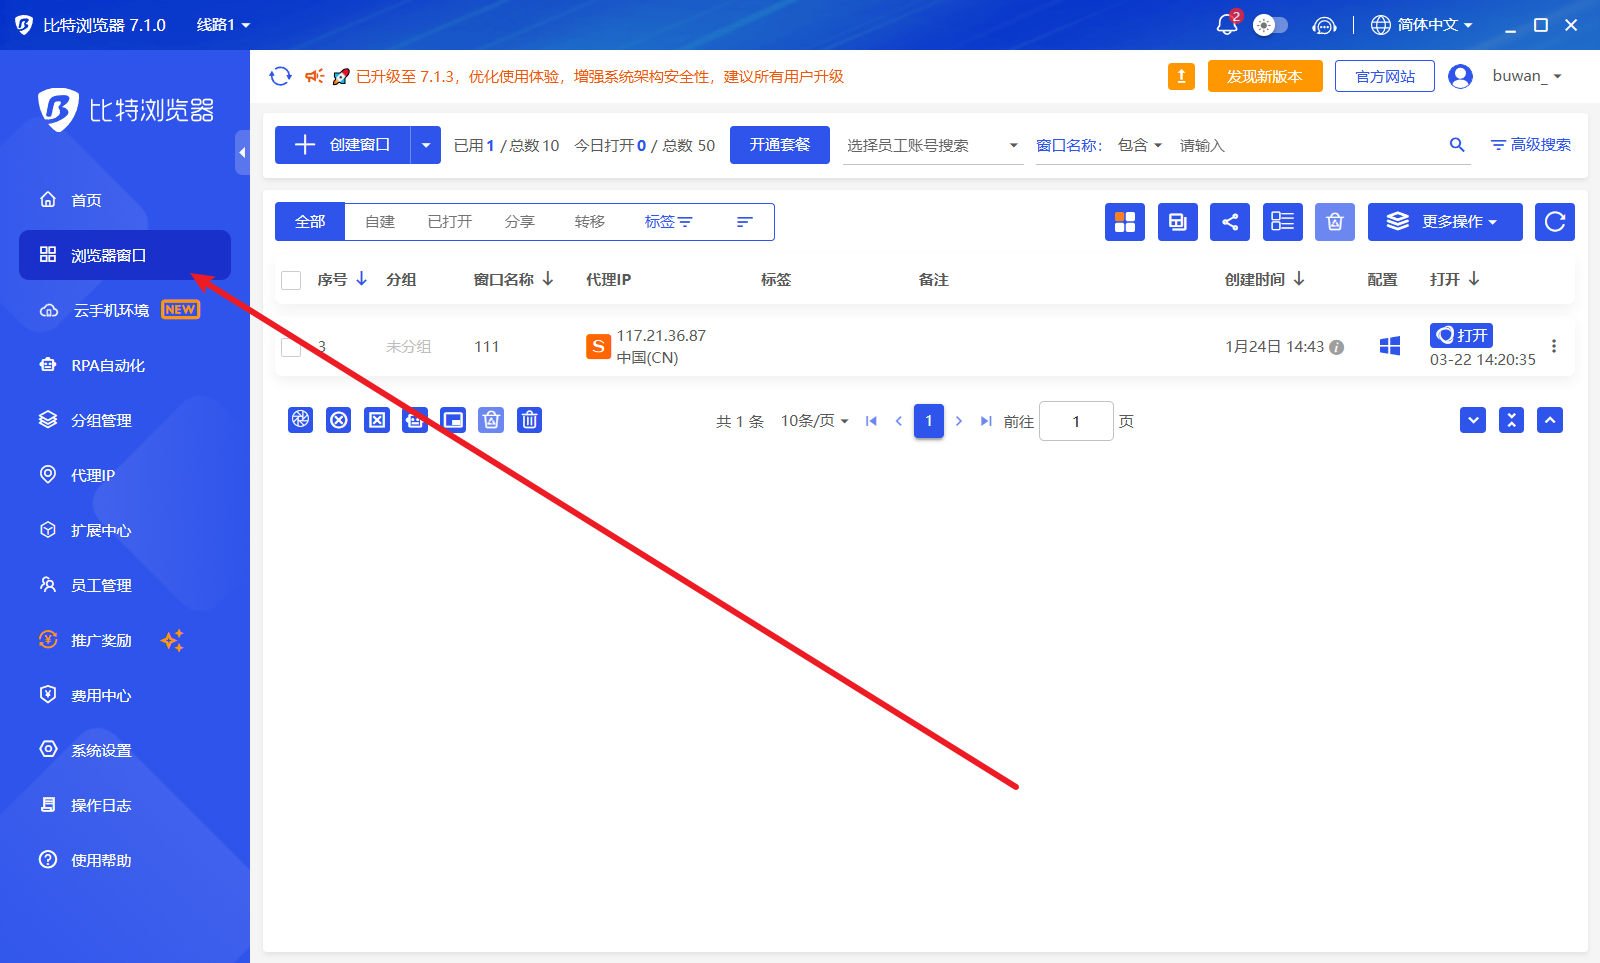Select the 自建 tab
The width and height of the screenshot is (1600, 963).
pyautogui.click(x=380, y=222)
